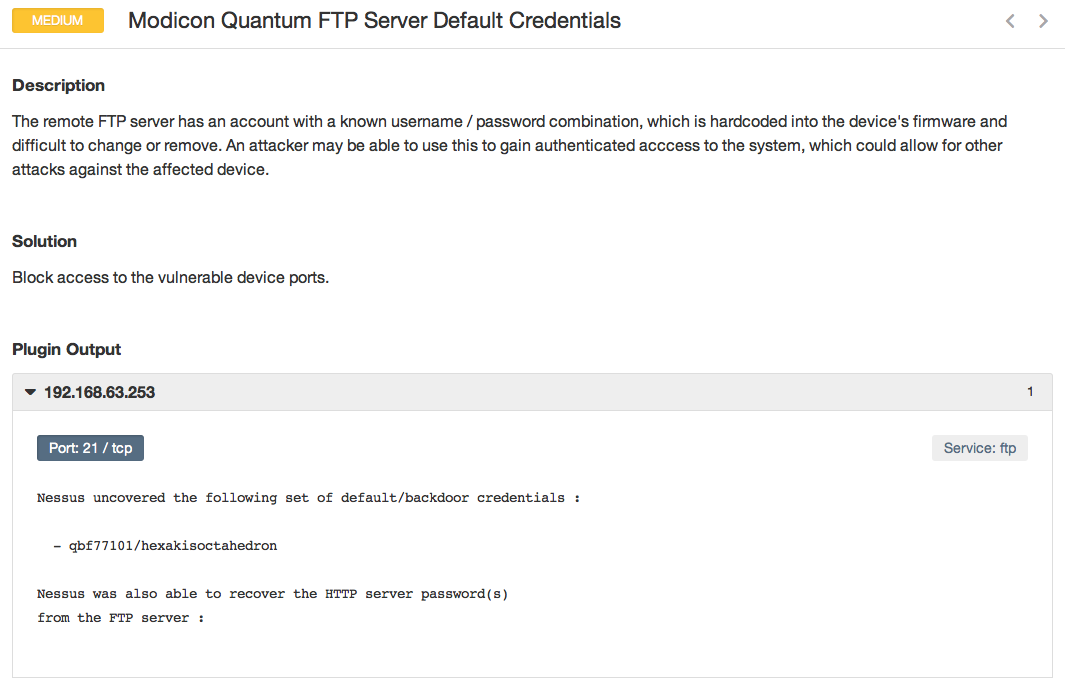
Task: Collapse the 192.168.63.253 host output triangle
Action: (30, 393)
